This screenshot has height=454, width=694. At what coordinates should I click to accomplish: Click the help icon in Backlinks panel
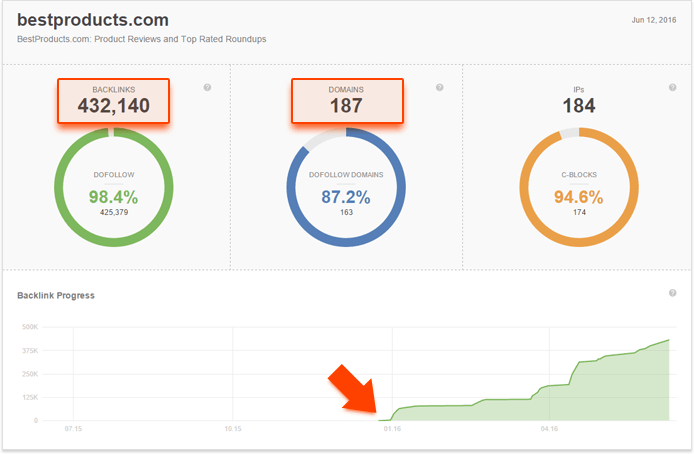click(207, 88)
